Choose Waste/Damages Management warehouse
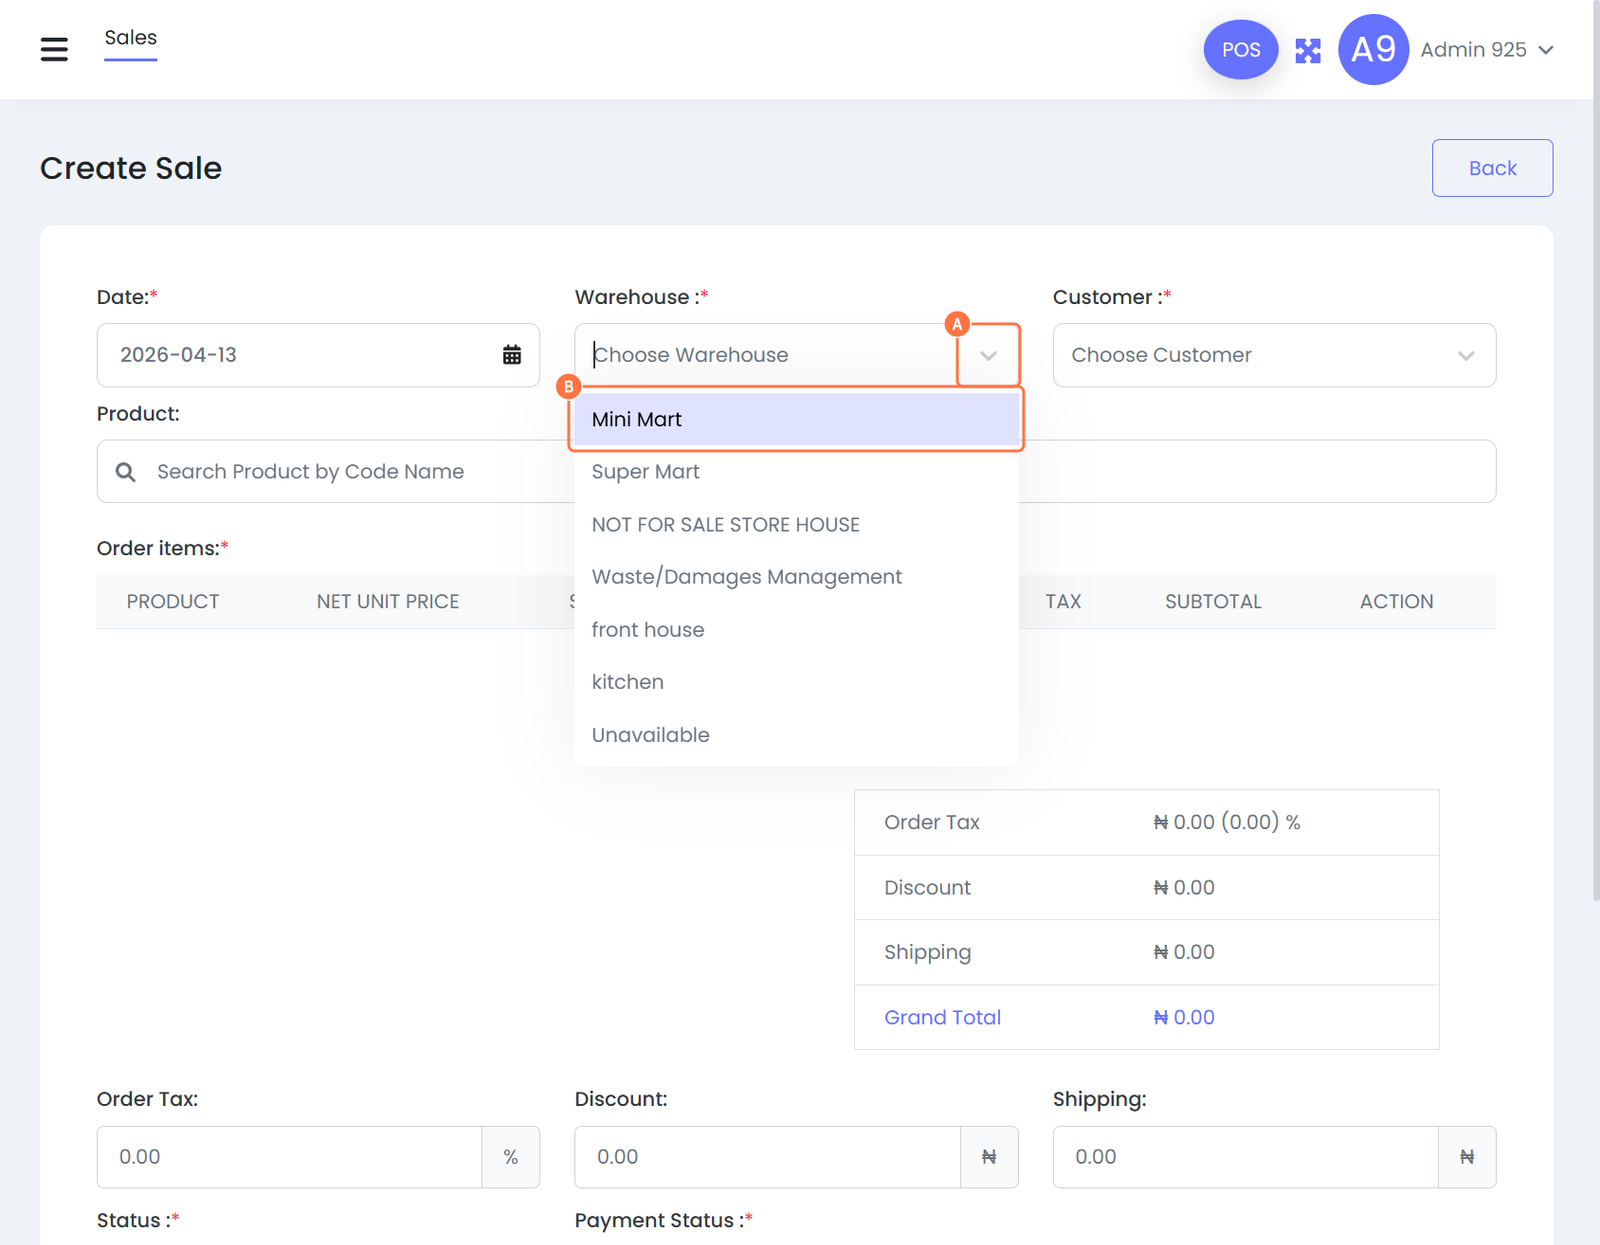The height and width of the screenshot is (1245, 1600). 746,577
